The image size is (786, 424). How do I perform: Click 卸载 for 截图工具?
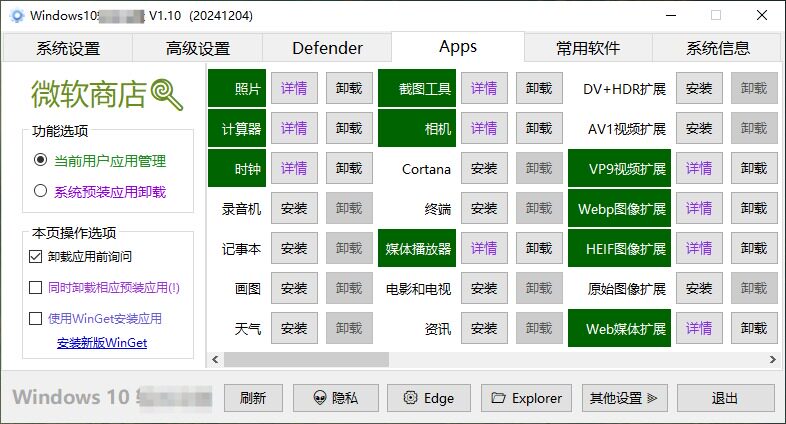click(539, 88)
